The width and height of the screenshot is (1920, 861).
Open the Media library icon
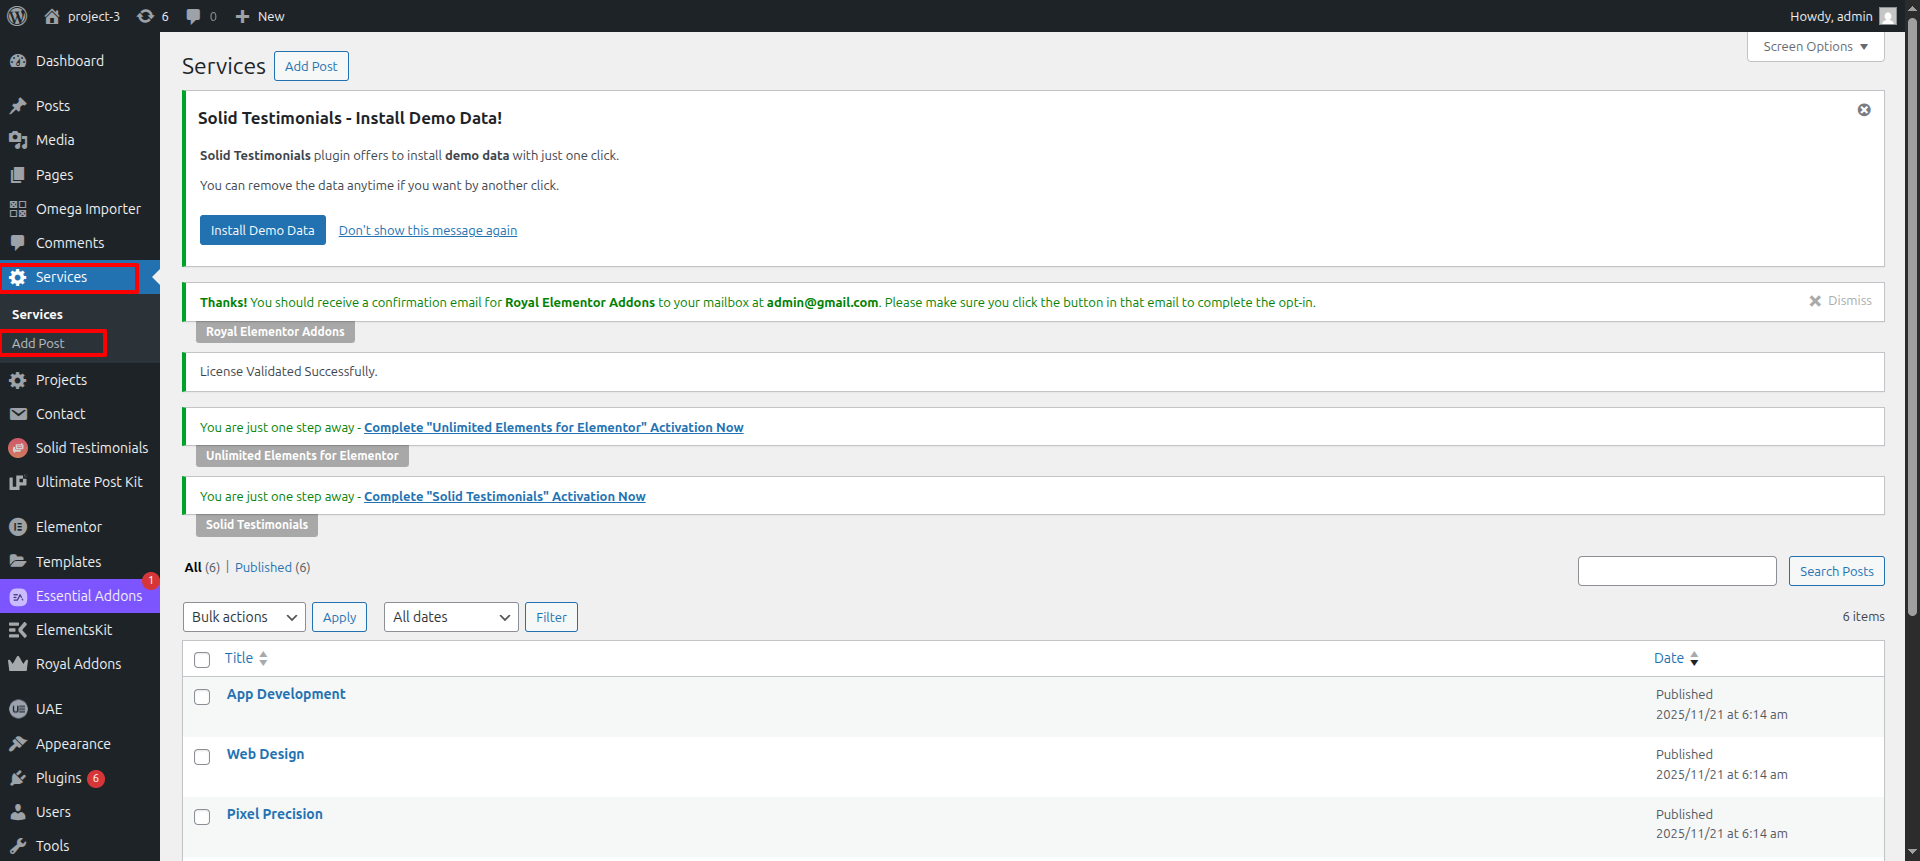click(18, 140)
